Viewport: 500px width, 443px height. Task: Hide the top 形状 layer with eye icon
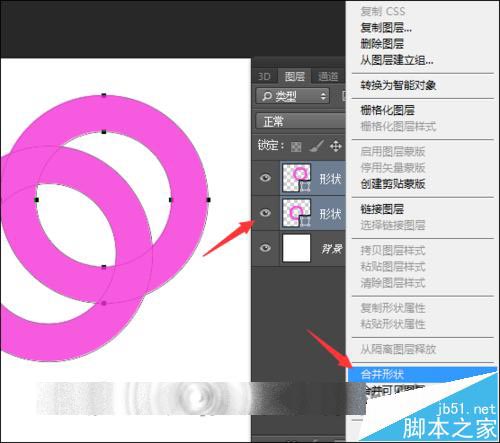click(x=265, y=178)
